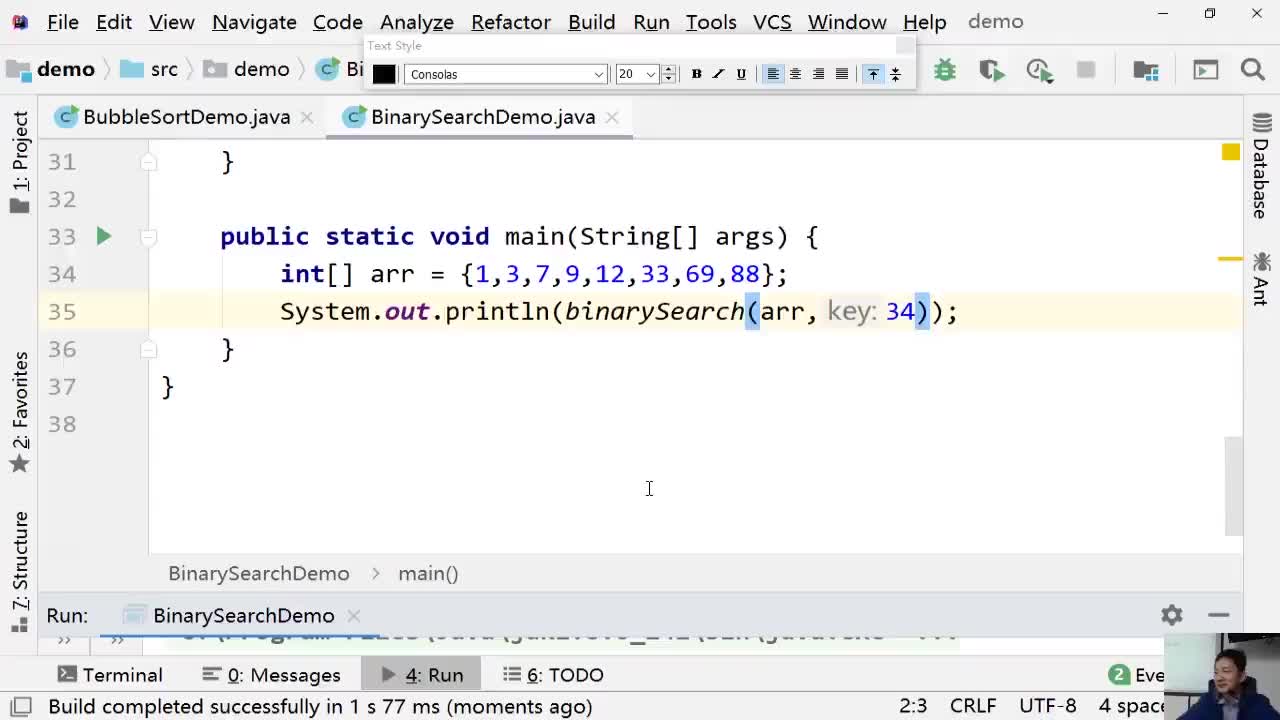Viewport: 1280px width, 720px height.
Task: Switch to BubbleSortDemo.java tab
Action: pos(186,117)
